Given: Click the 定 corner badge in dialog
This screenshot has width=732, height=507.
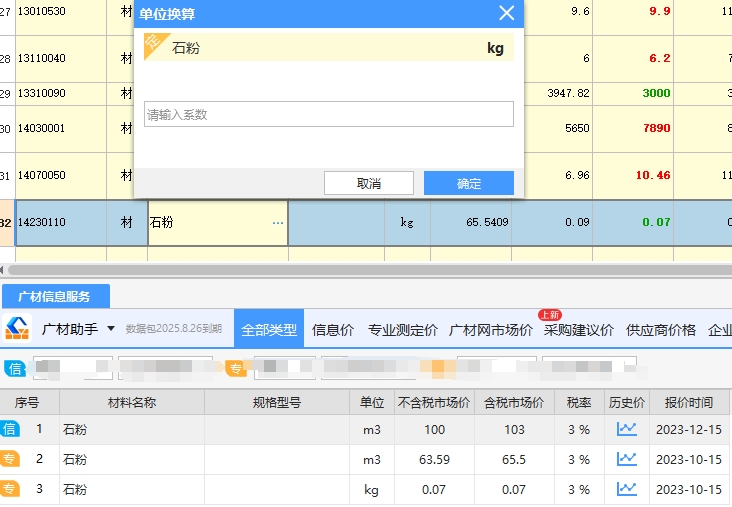Looking at the screenshot, I should 154,43.
